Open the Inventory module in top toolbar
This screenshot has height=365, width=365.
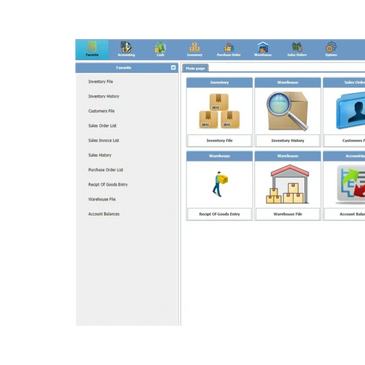[194, 49]
